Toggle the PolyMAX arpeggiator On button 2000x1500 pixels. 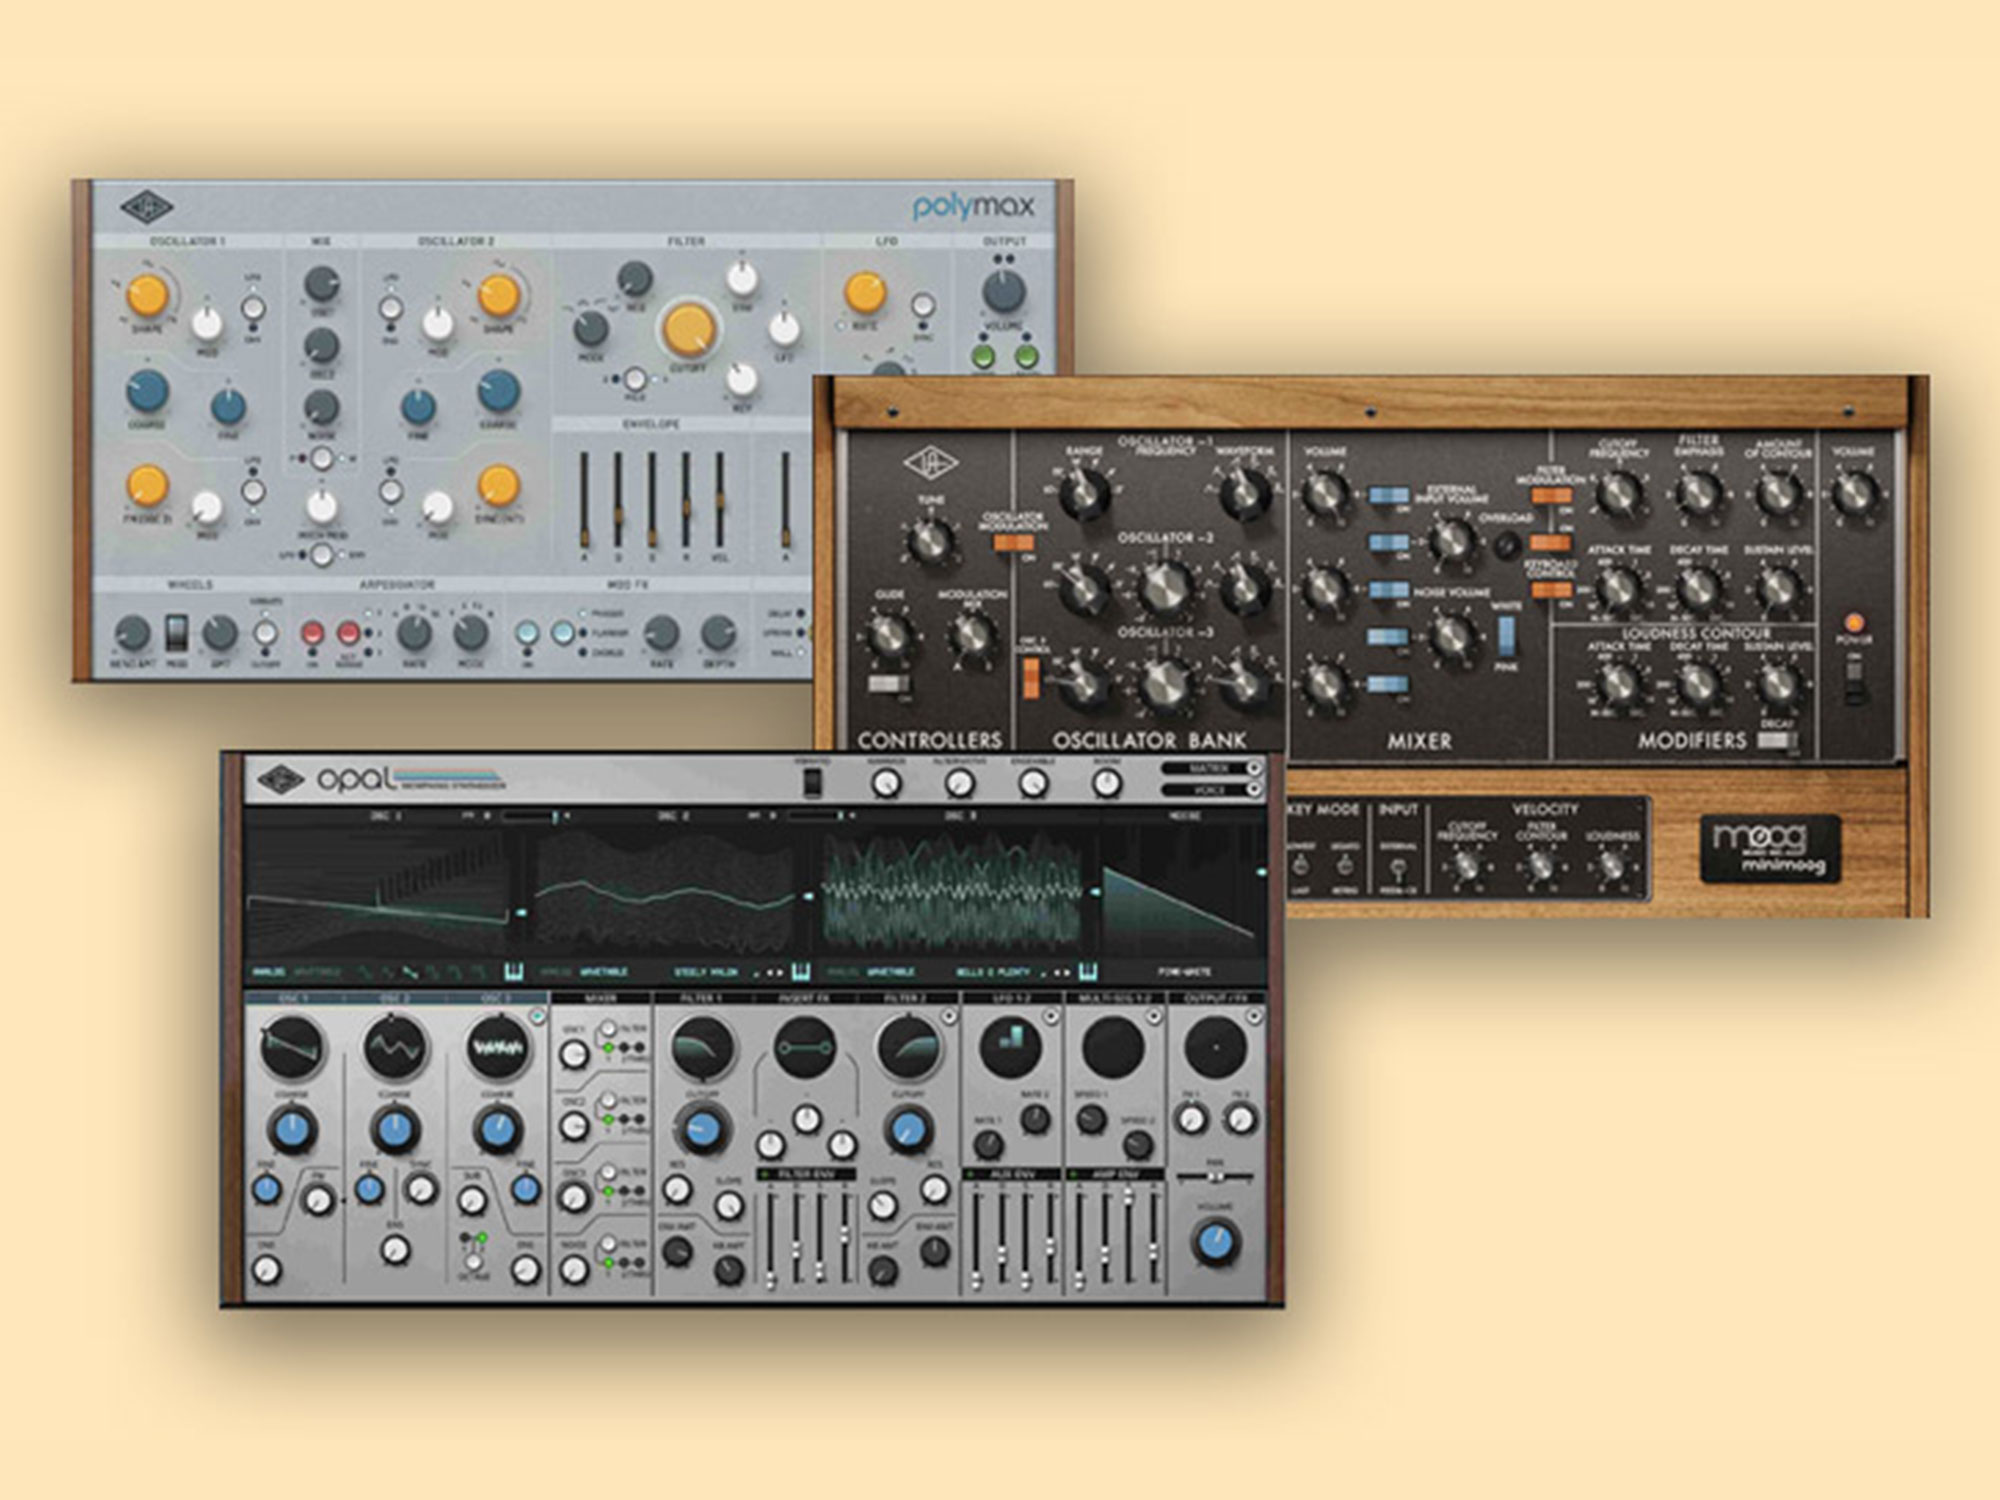tap(313, 633)
